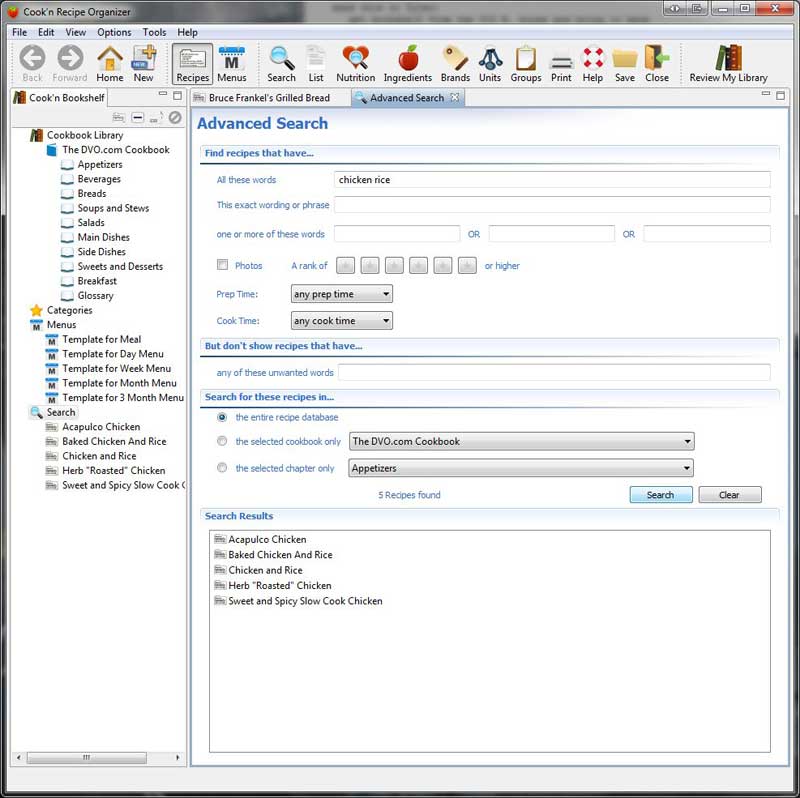
Task: Open the Home screen icon
Action: pos(110,63)
